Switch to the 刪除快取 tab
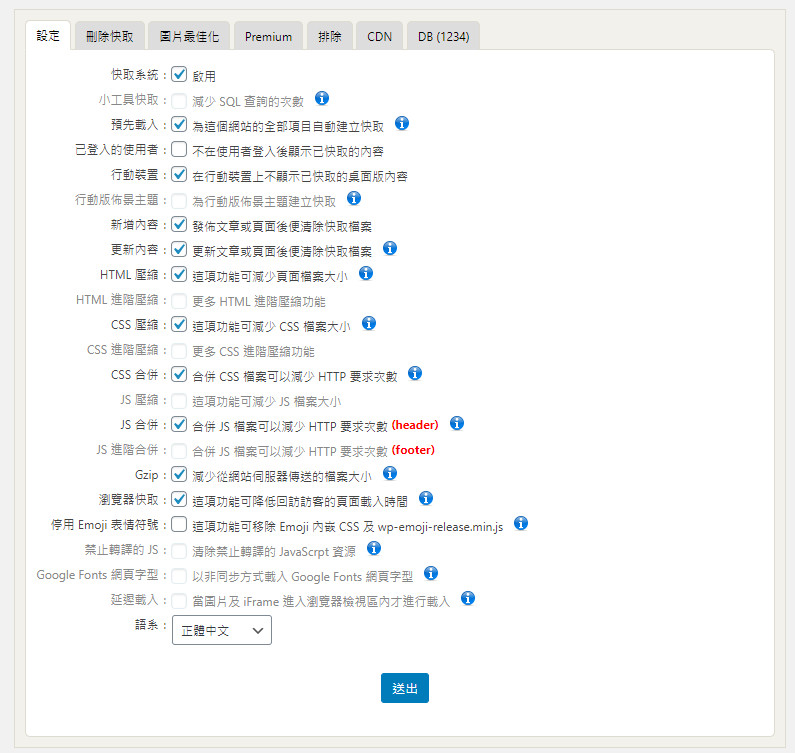The image size is (795, 753). 111,37
